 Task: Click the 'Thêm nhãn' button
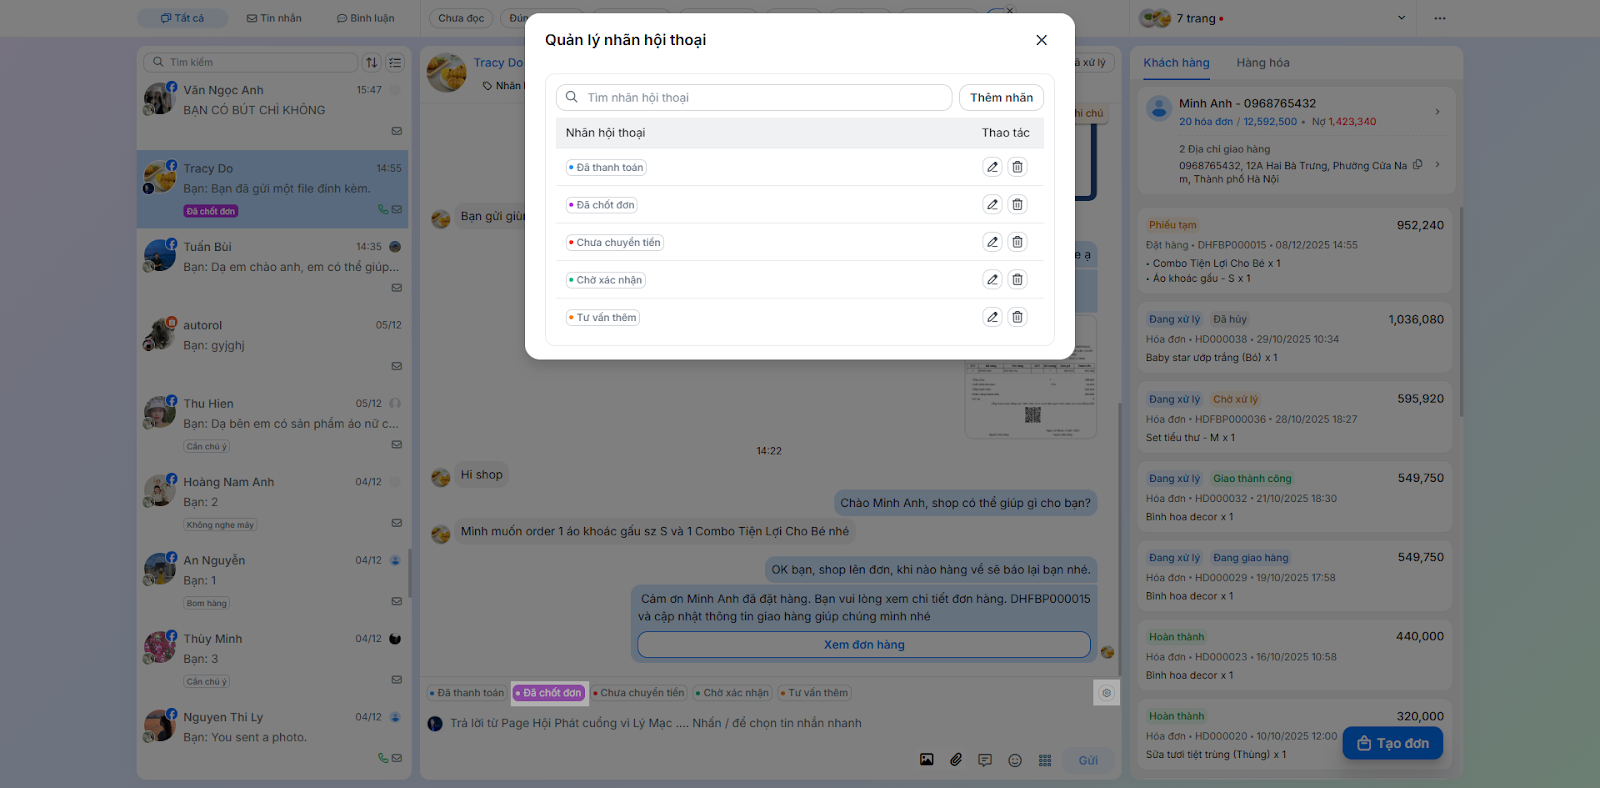click(1001, 97)
